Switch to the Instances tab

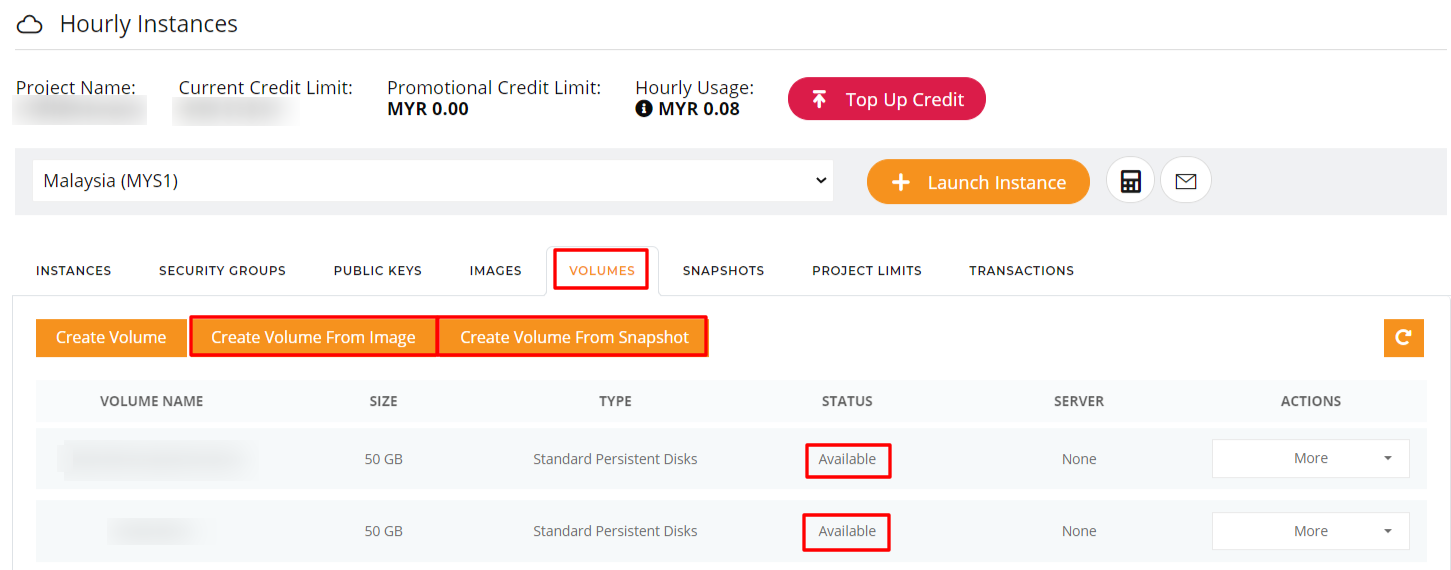click(x=74, y=271)
